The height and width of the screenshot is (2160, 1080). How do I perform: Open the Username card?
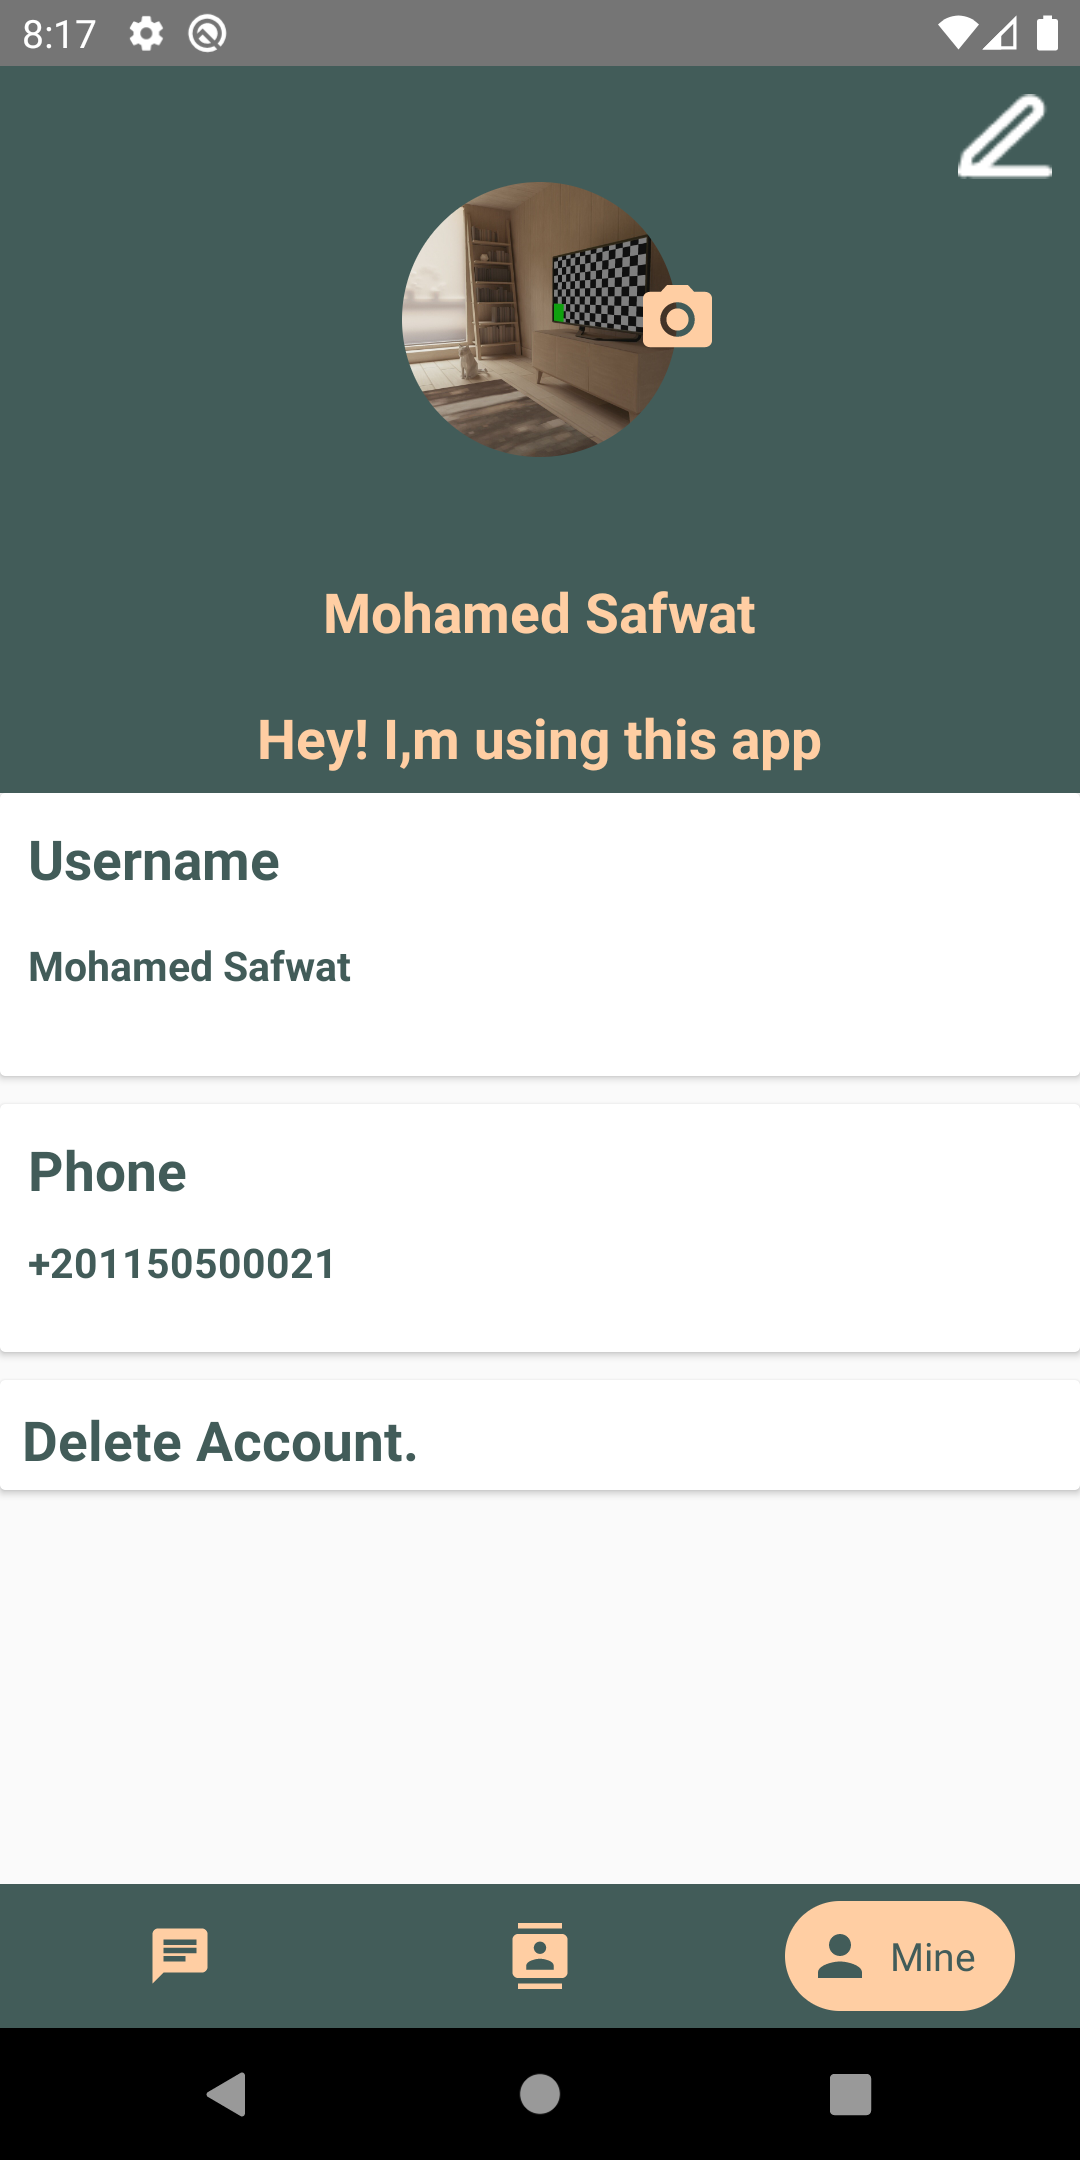click(x=540, y=935)
